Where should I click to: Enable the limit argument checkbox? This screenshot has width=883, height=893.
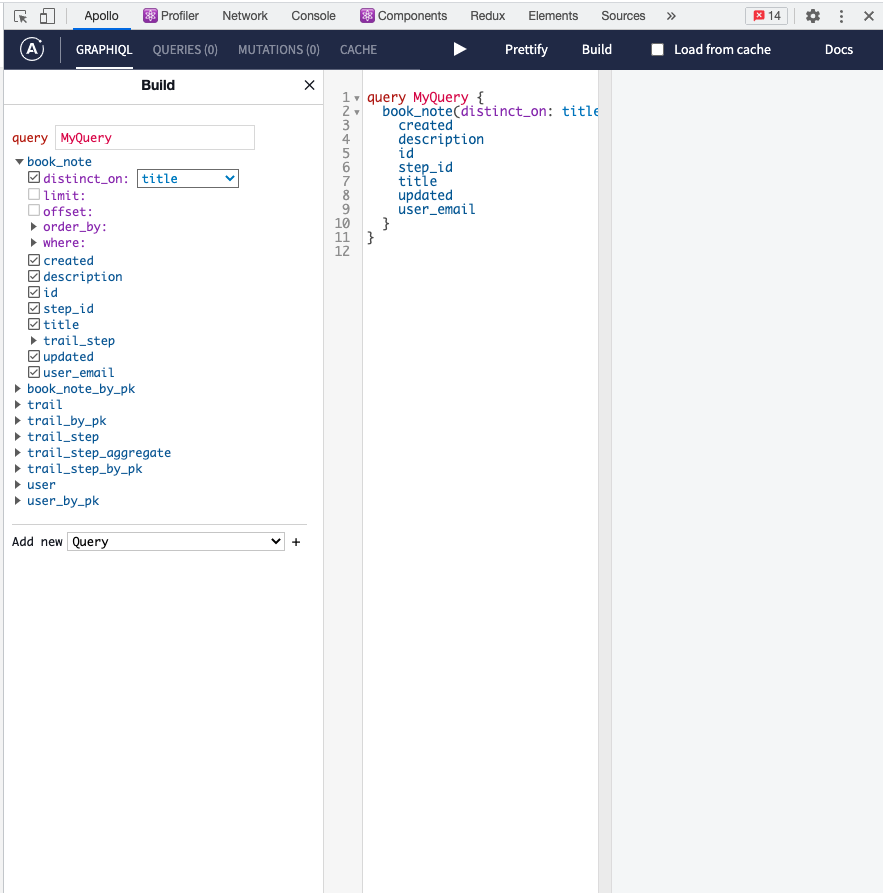click(34, 195)
